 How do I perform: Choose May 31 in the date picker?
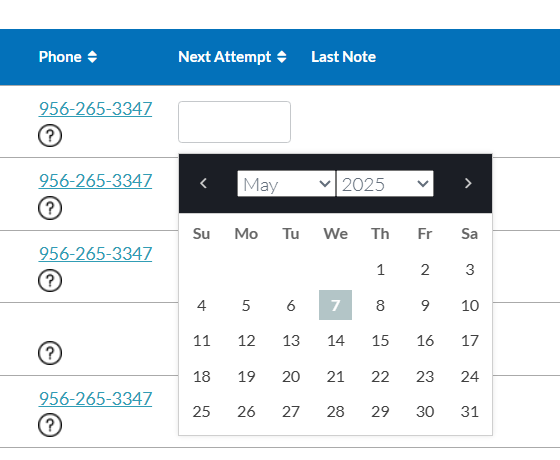click(x=470, y=412)
